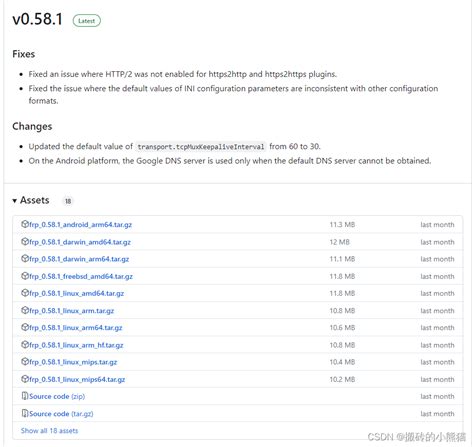
Task: Expand list with Show all 18 assets
Action: point(49,431)
